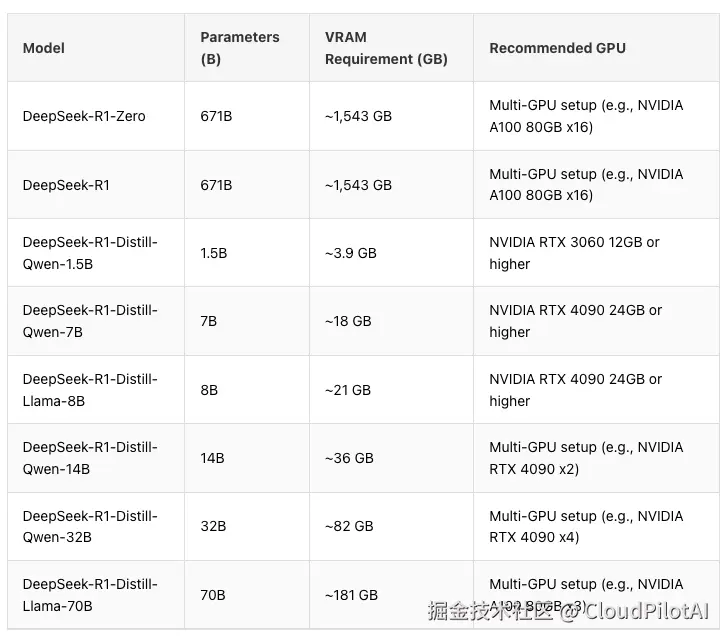Click the Model column header
Viewport: 728px width, 641px height.
(x=44, y=48)
